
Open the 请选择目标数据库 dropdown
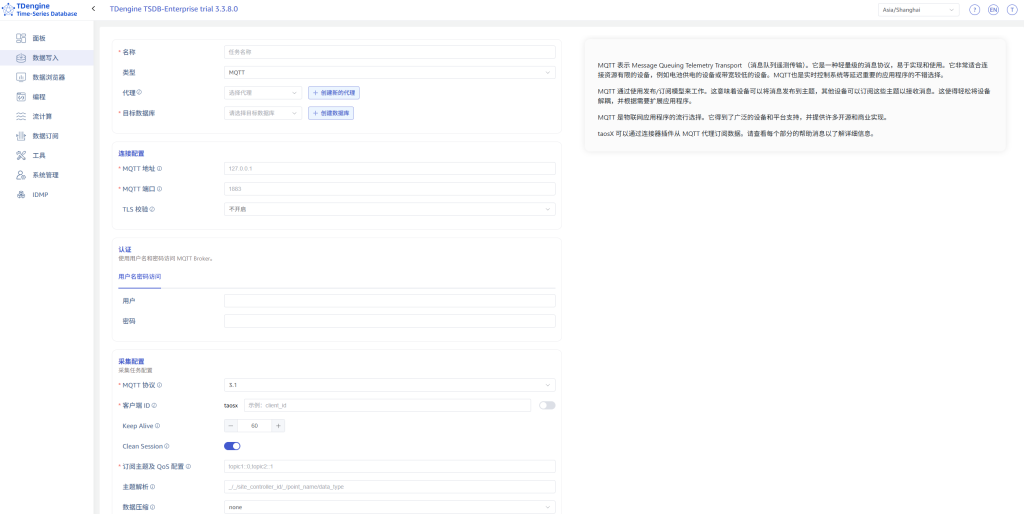[263, 113]
